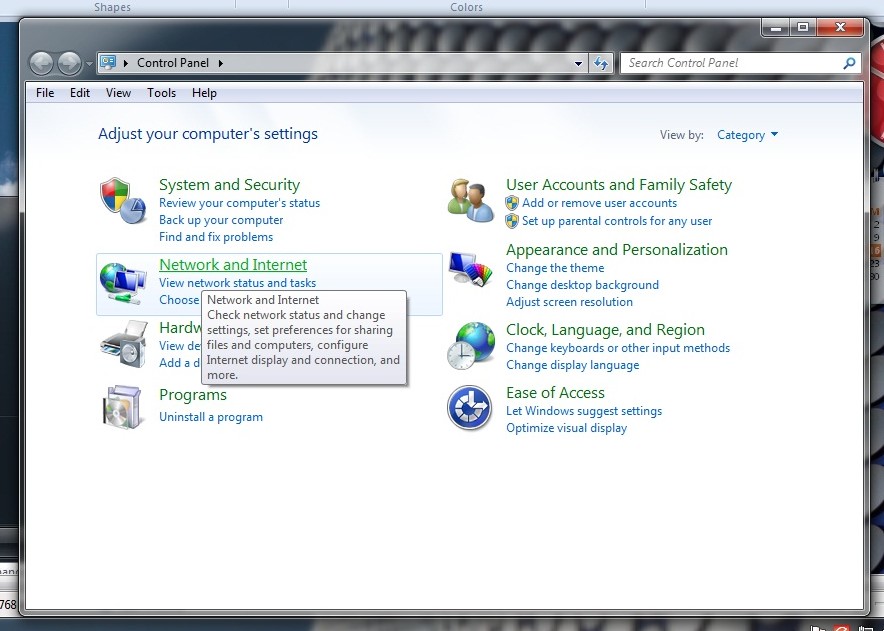Click View network status and tasks
This screenshot has width=884, height=631.
(x=237, y=283)
